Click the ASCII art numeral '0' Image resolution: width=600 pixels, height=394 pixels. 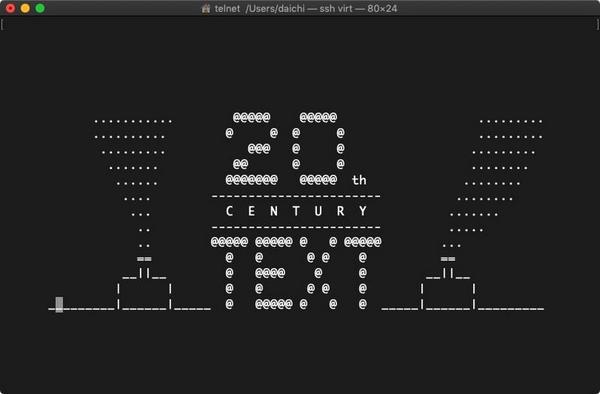[x=318, y=148]
